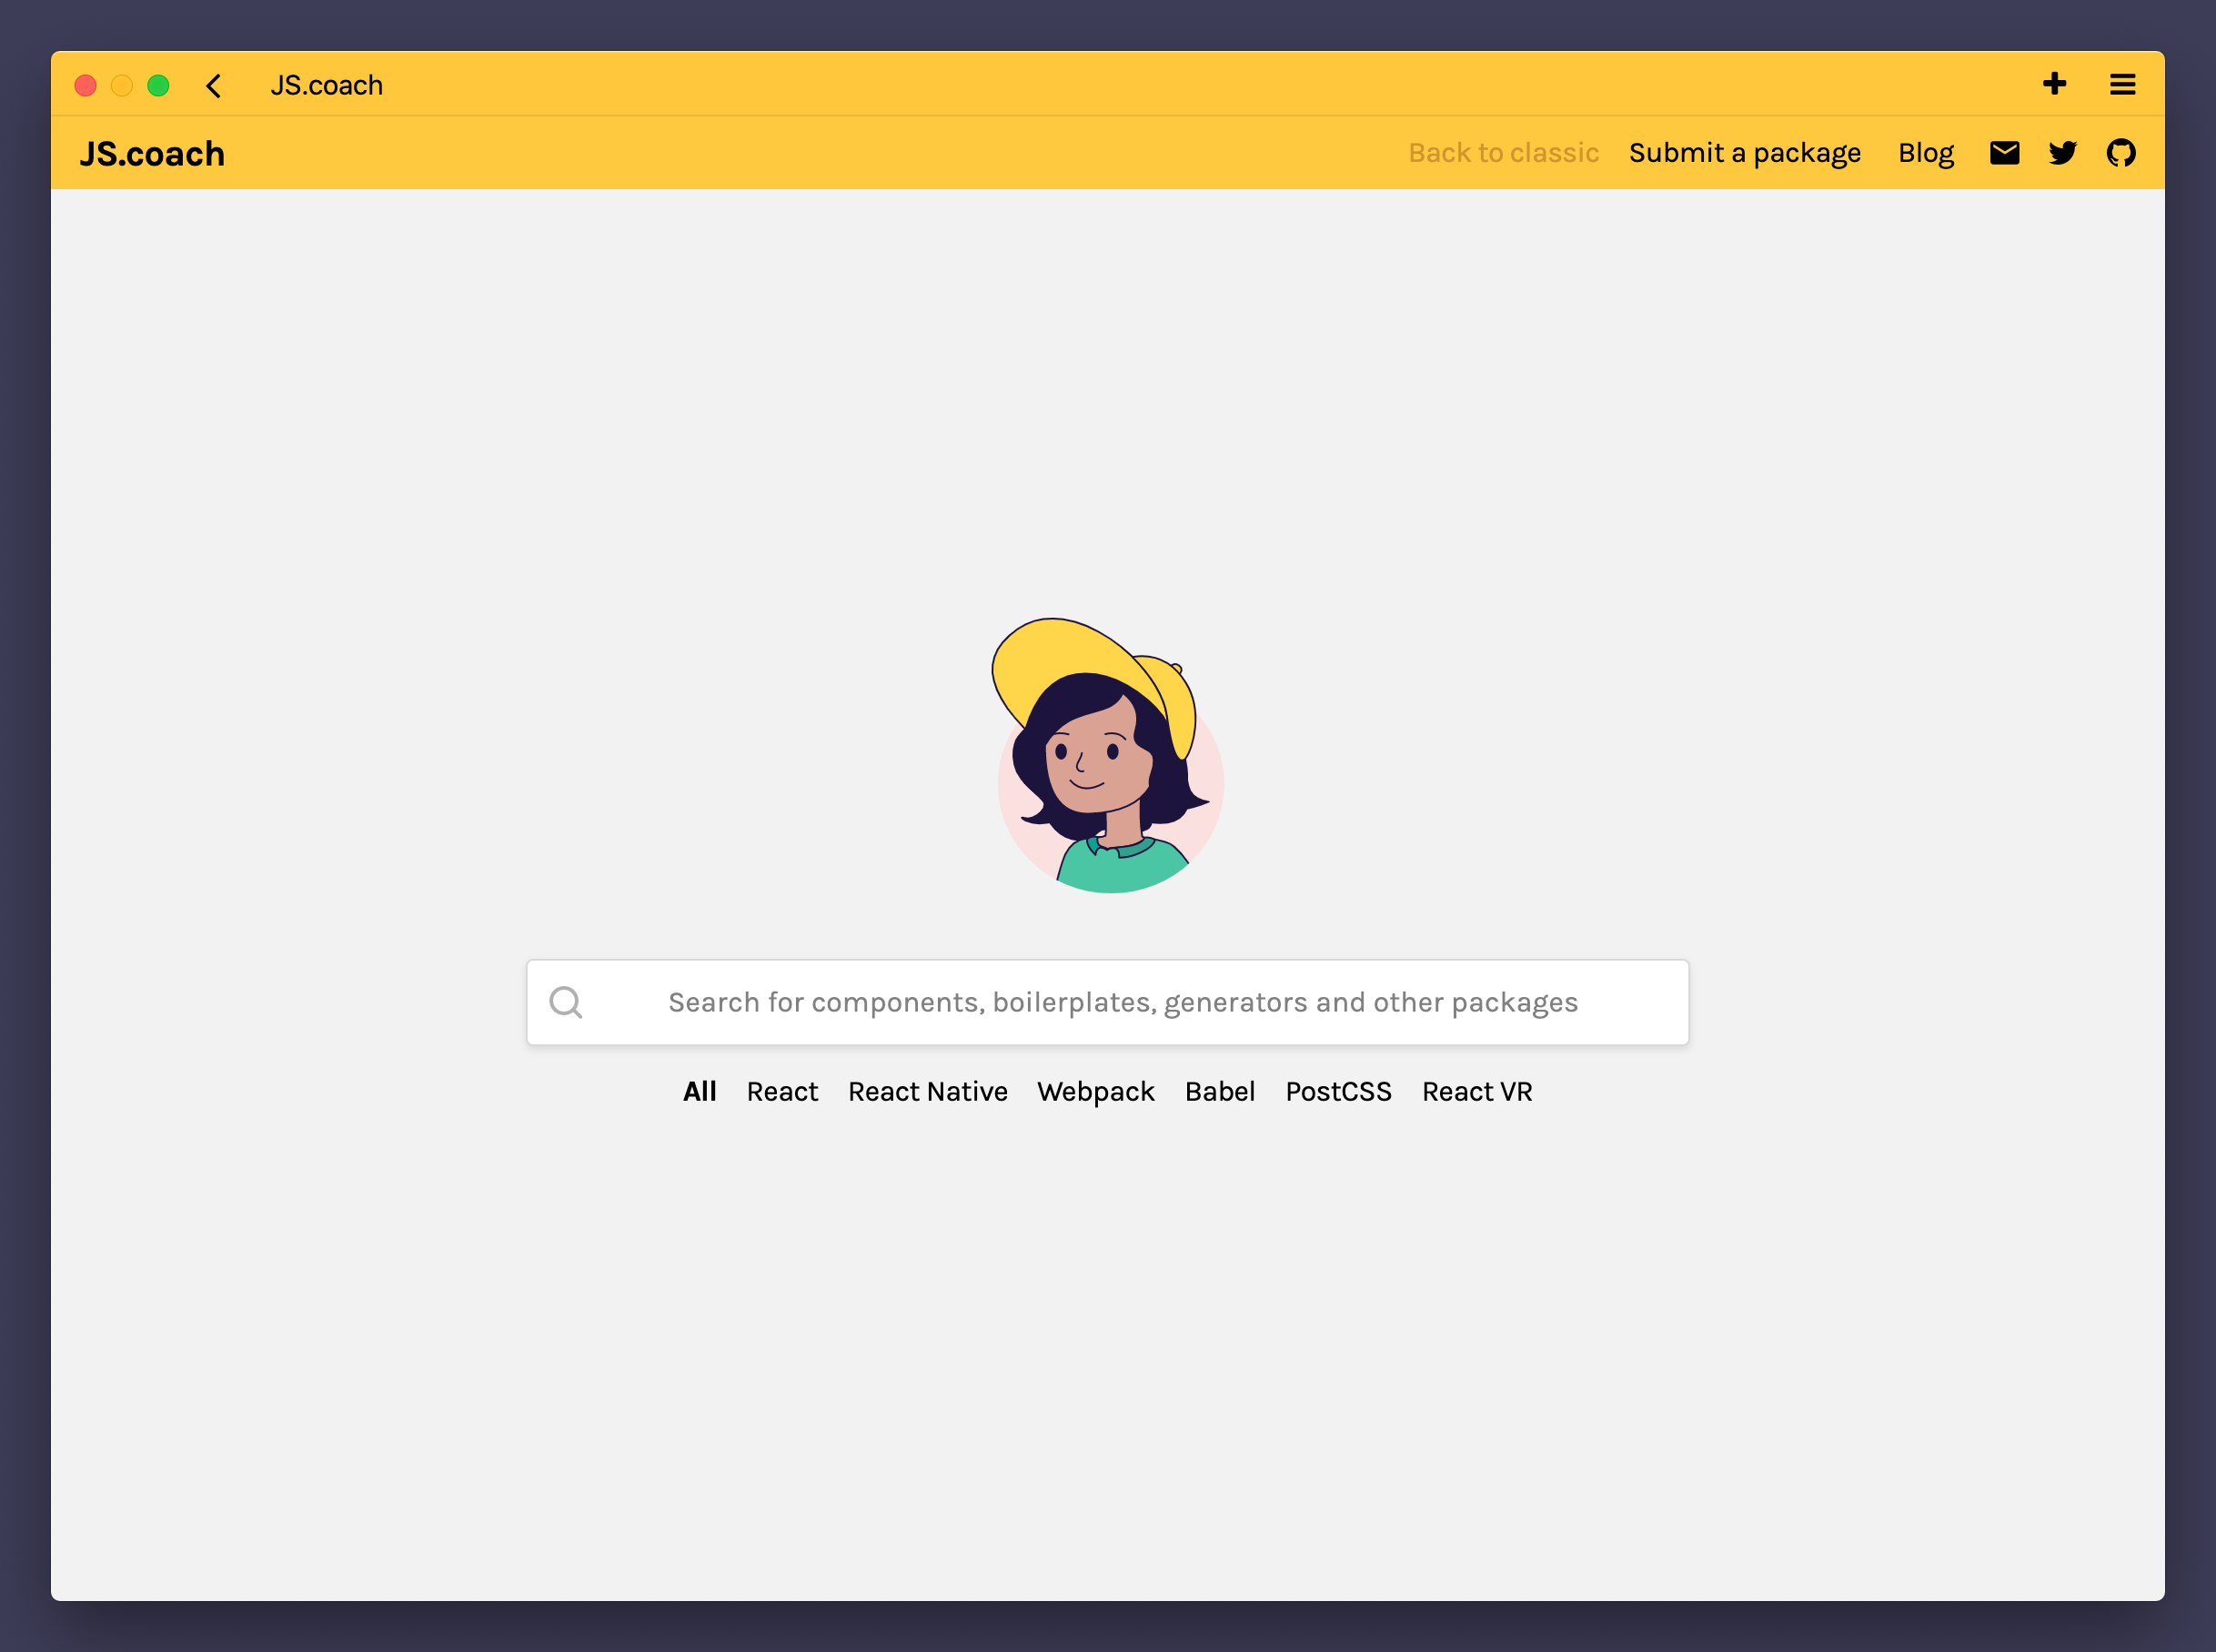Pick the React VR filter

coord(1476,1091)
